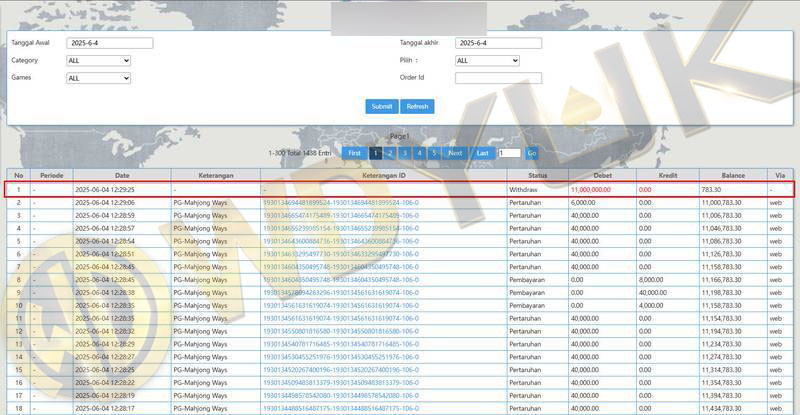Viewport: 800px width, 415px height.
Task: Expand the Pilih dropdown
Action: click(x=487, y=60)
